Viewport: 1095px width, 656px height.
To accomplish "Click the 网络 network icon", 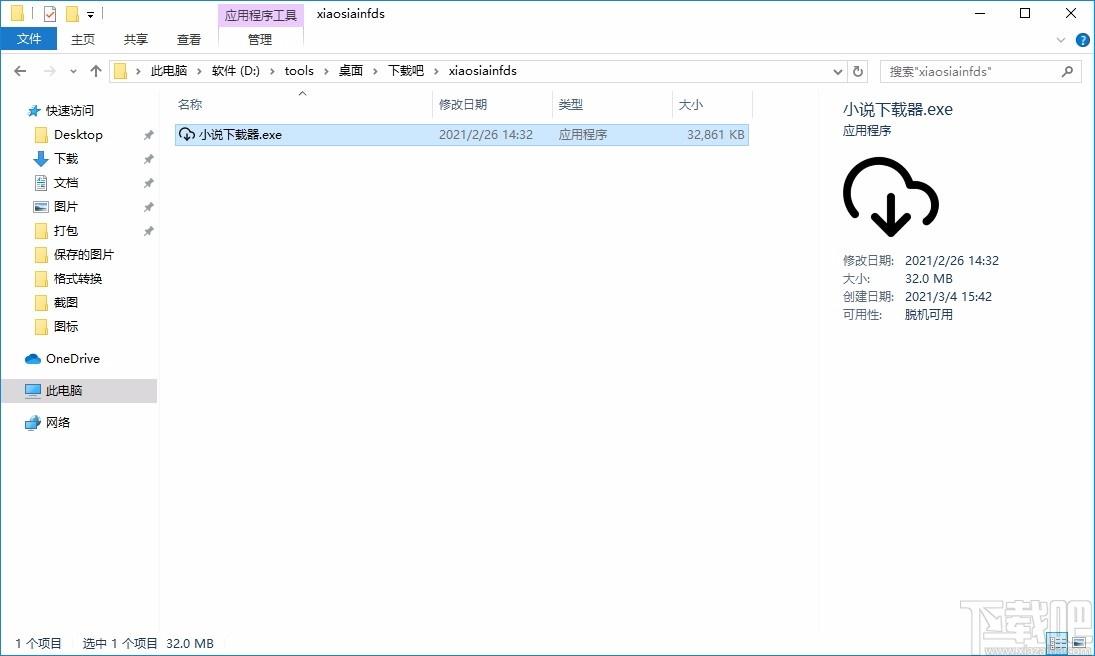I will pos(33,423).
